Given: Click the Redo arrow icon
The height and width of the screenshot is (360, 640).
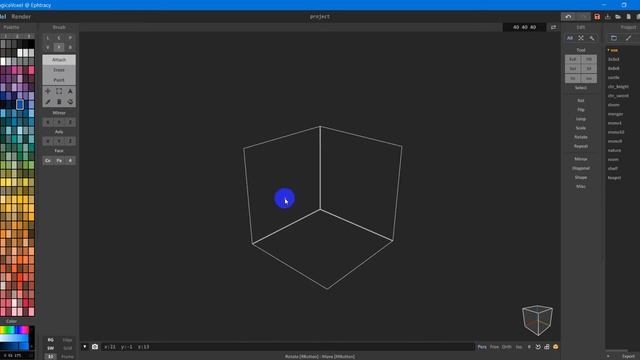Looking at the screenshot, I should click(583, 17).
